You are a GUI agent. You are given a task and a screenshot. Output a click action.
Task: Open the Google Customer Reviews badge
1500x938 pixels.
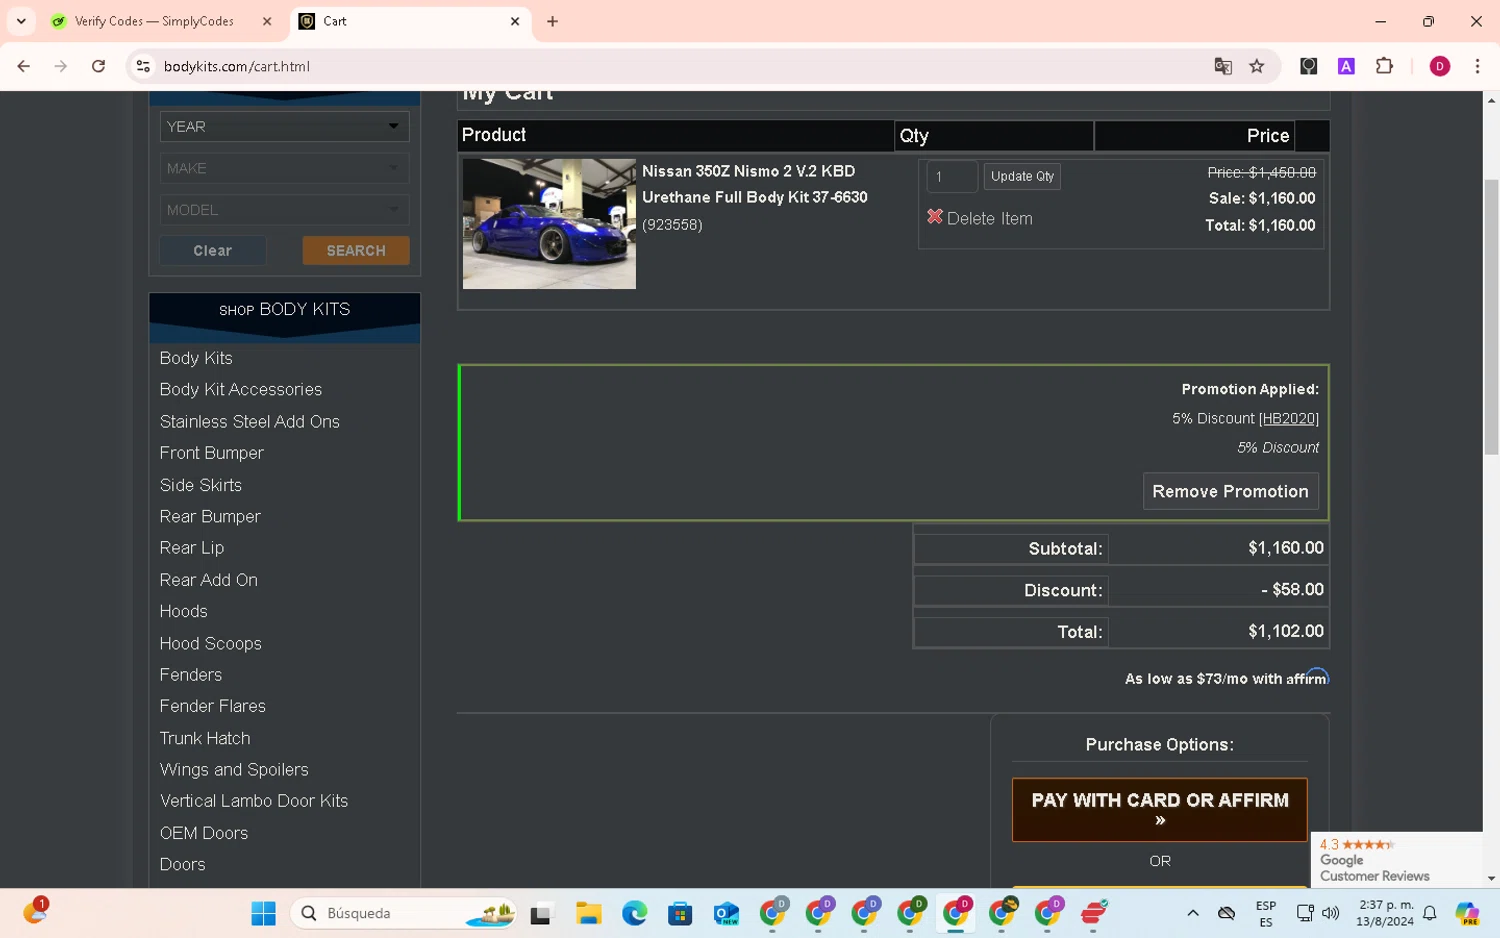(1396, 860)
